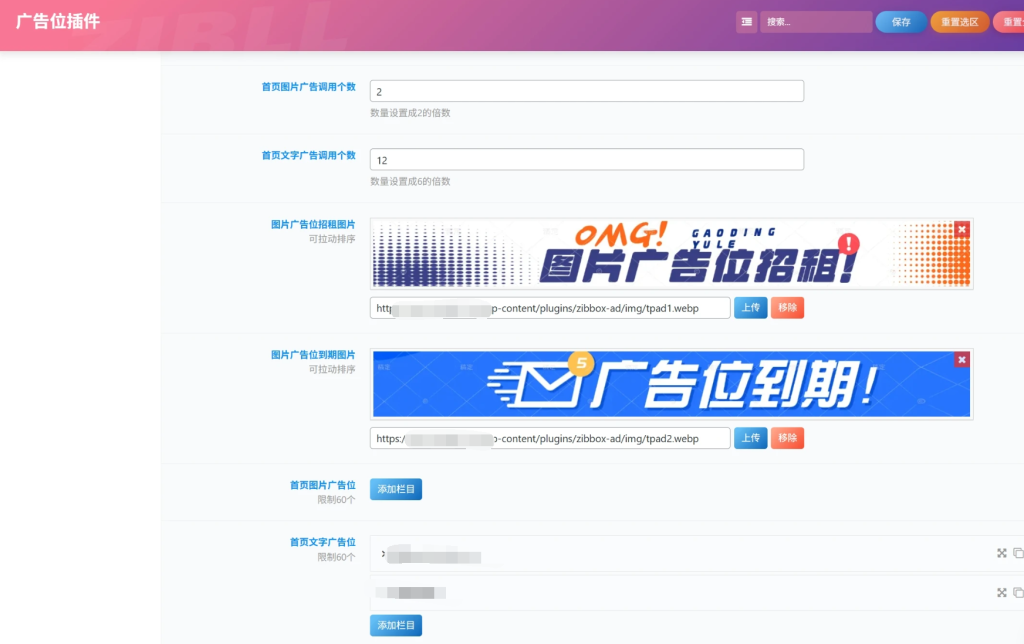
Task: Remove the 广告位到期 banner with its X icon
Action: [x=961, y=360]
